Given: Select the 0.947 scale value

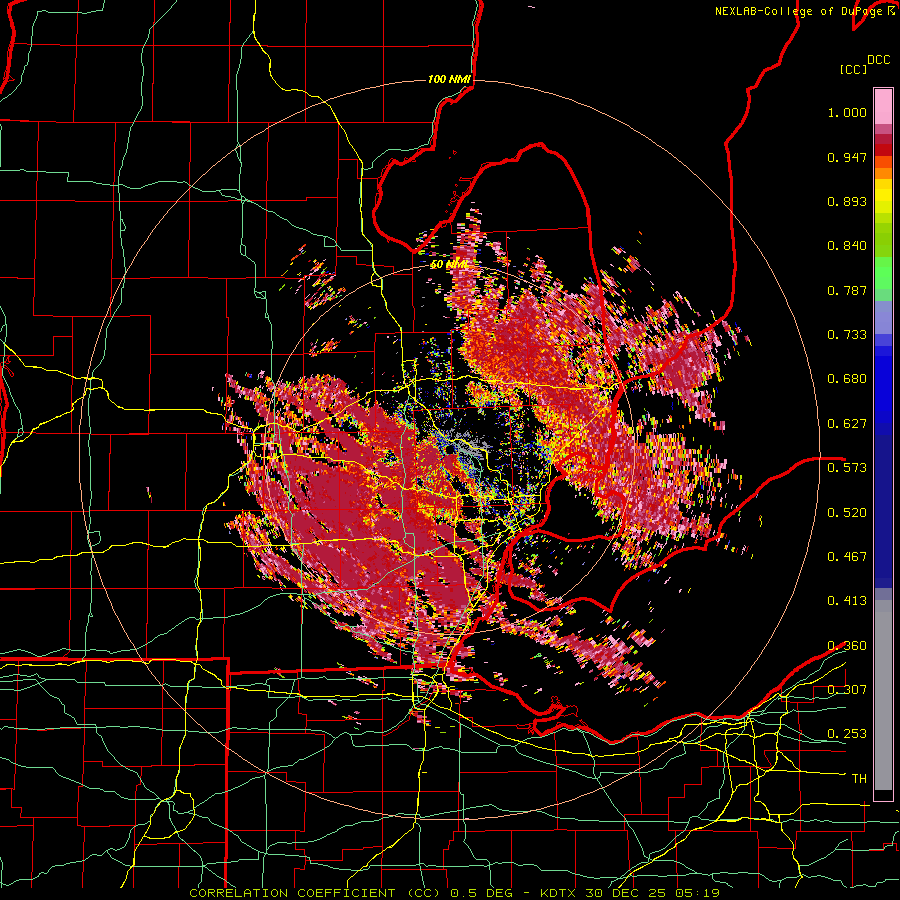Looking at the screenshot, I should pyautogui.click(x=847, y=157).
